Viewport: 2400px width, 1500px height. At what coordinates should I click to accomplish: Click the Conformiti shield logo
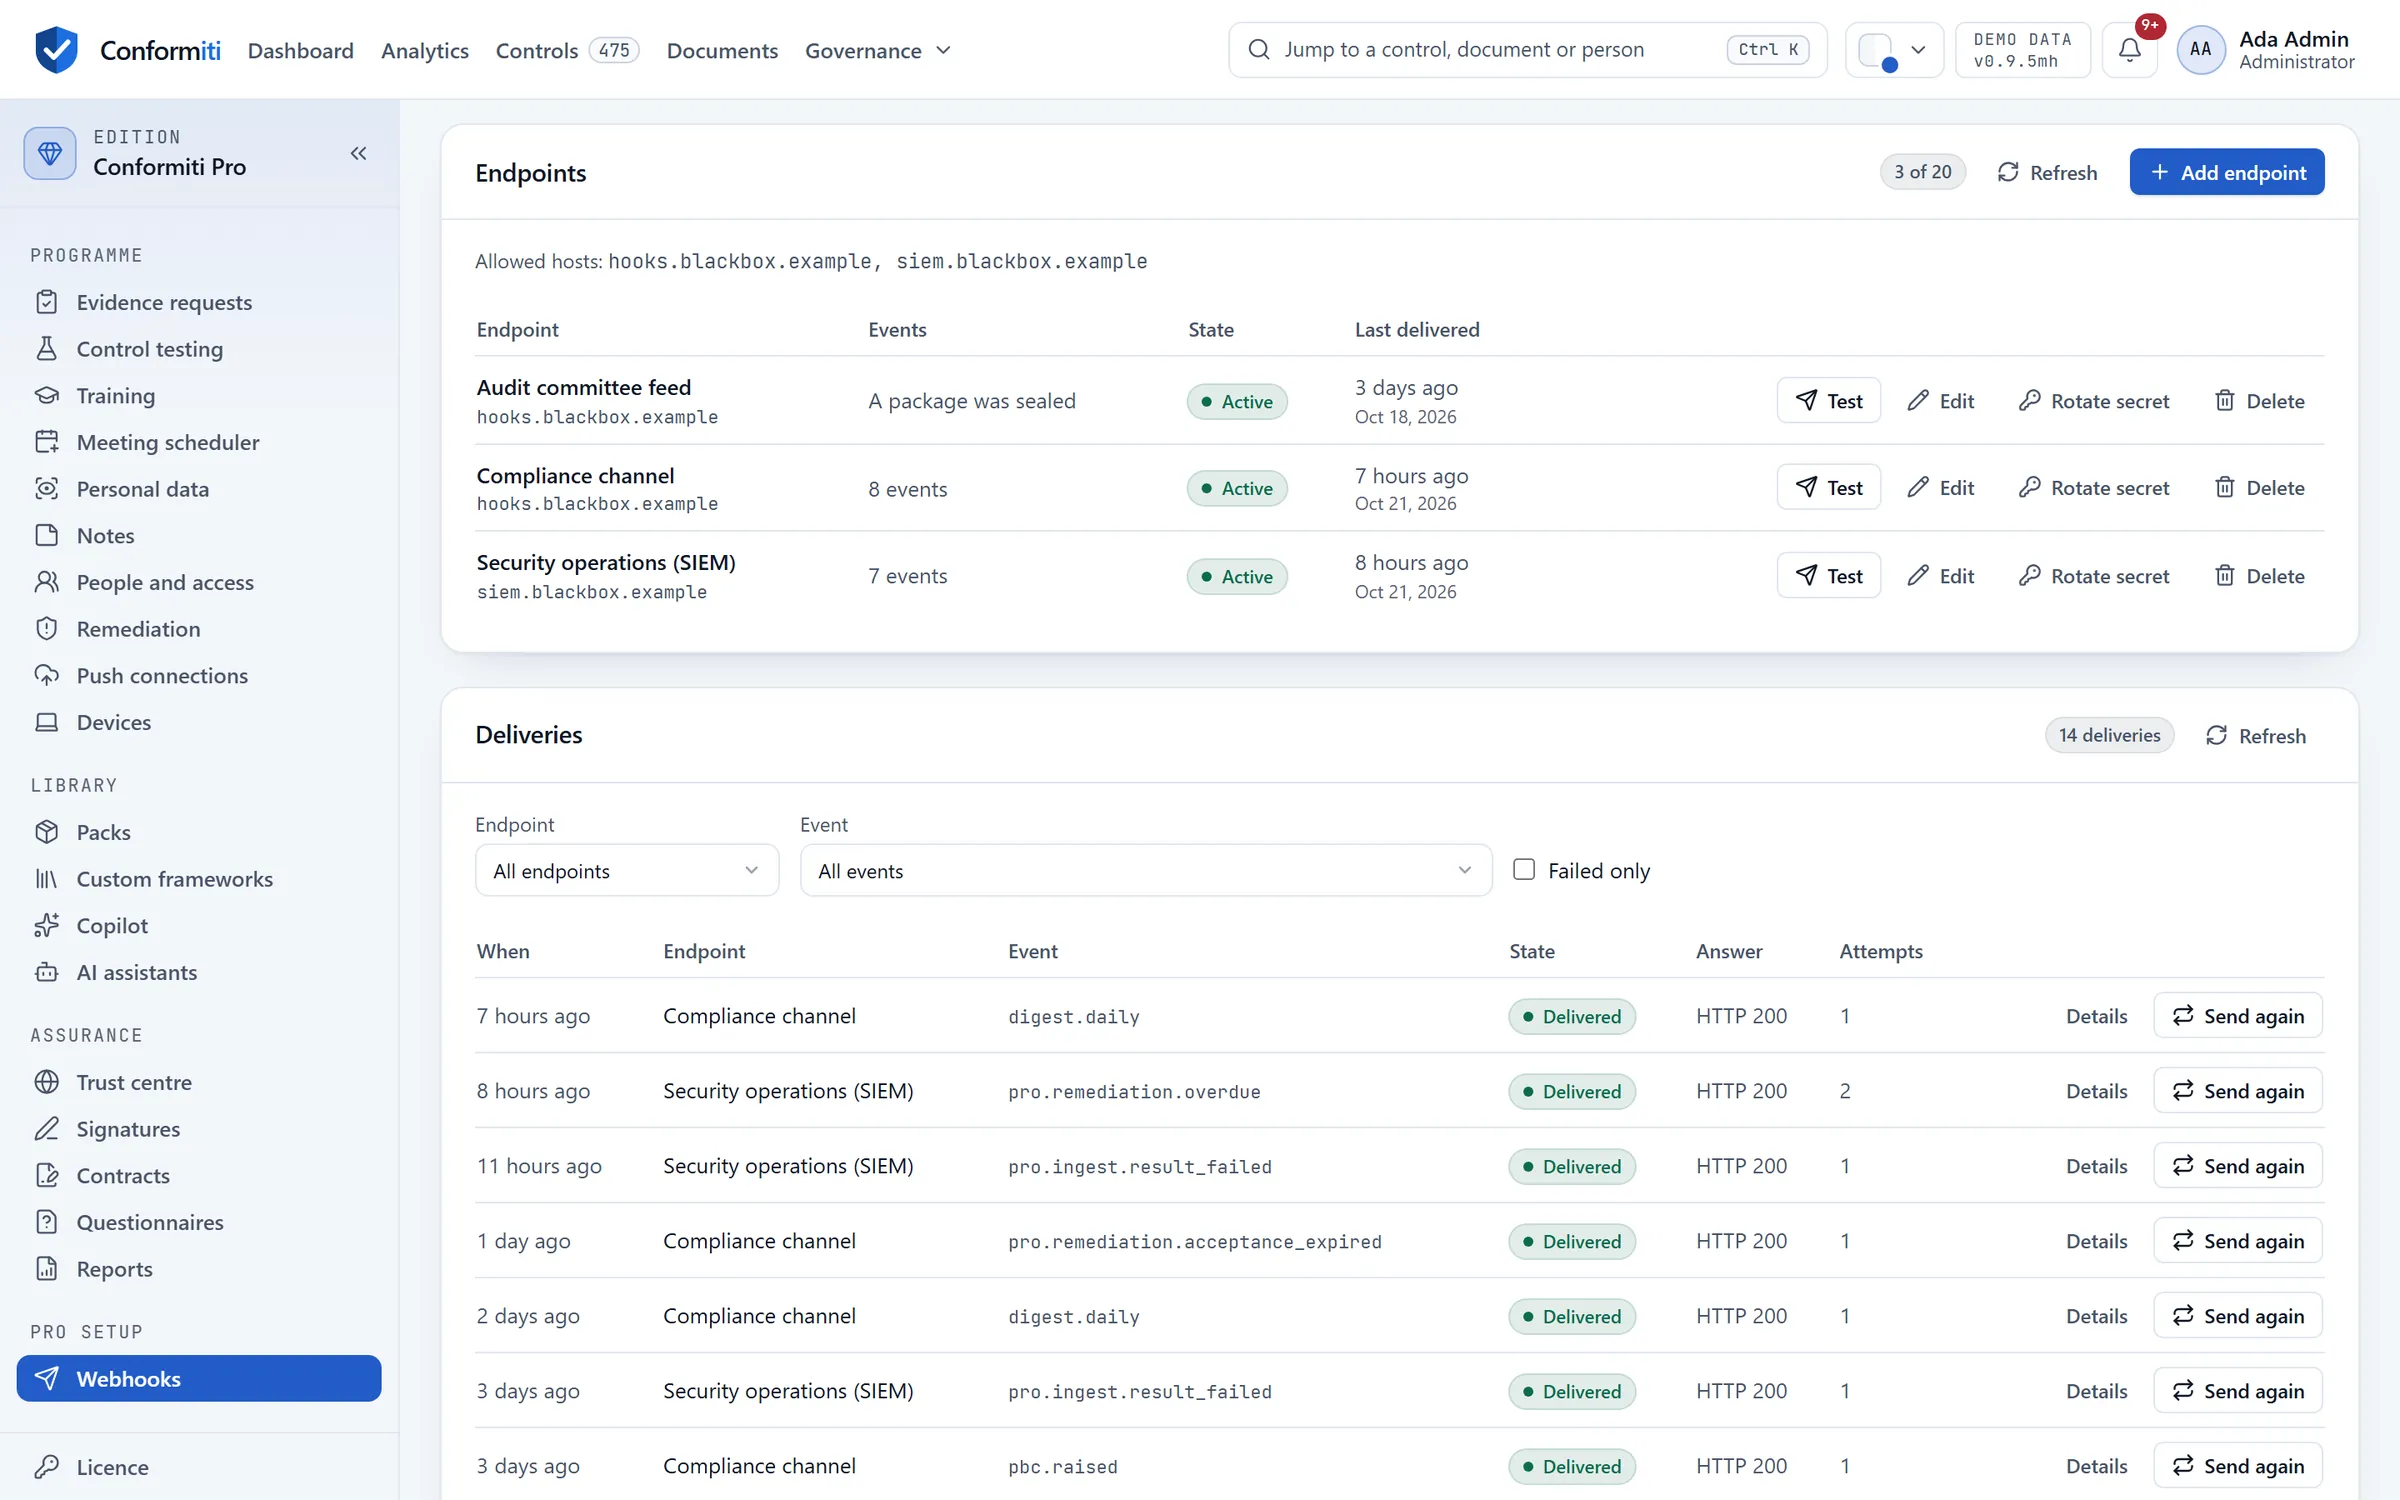56,50
